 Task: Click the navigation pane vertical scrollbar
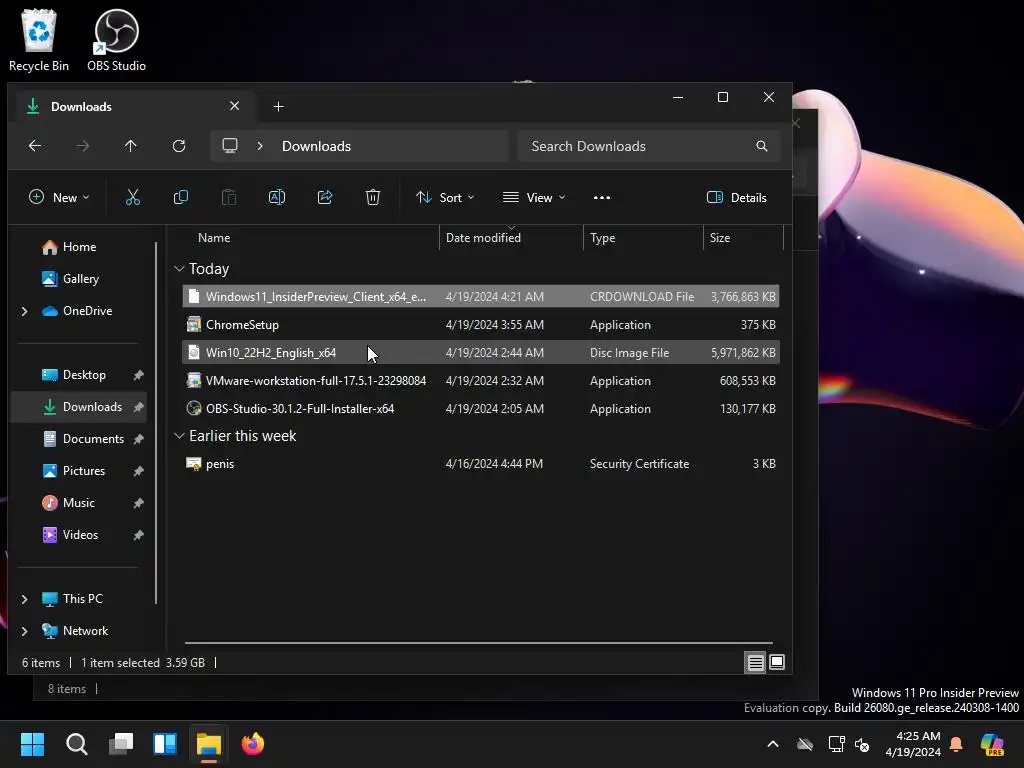coord(156,423)
